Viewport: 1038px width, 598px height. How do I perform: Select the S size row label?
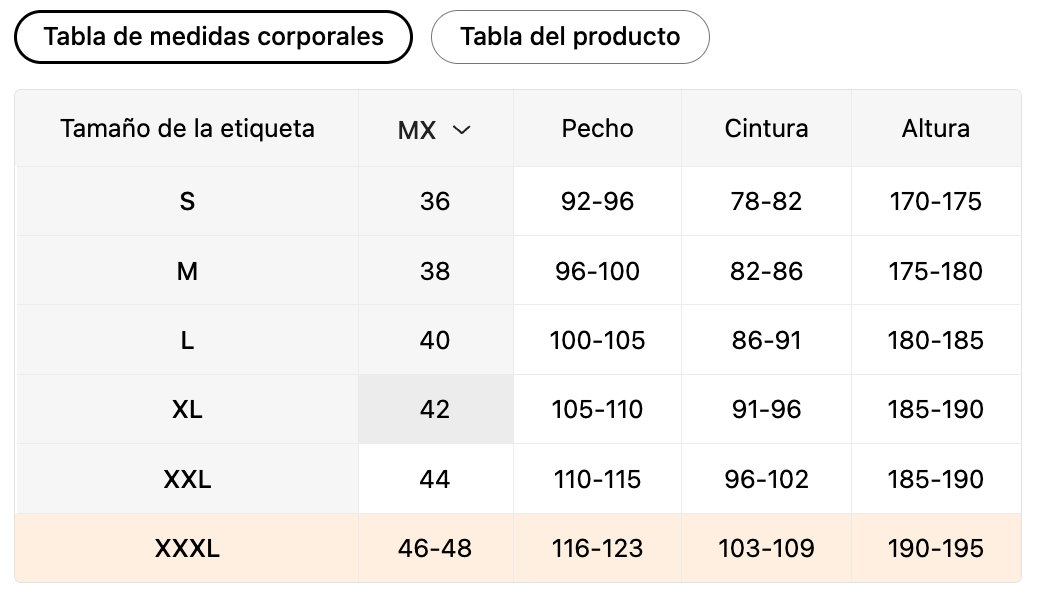[x=187, y=201]
